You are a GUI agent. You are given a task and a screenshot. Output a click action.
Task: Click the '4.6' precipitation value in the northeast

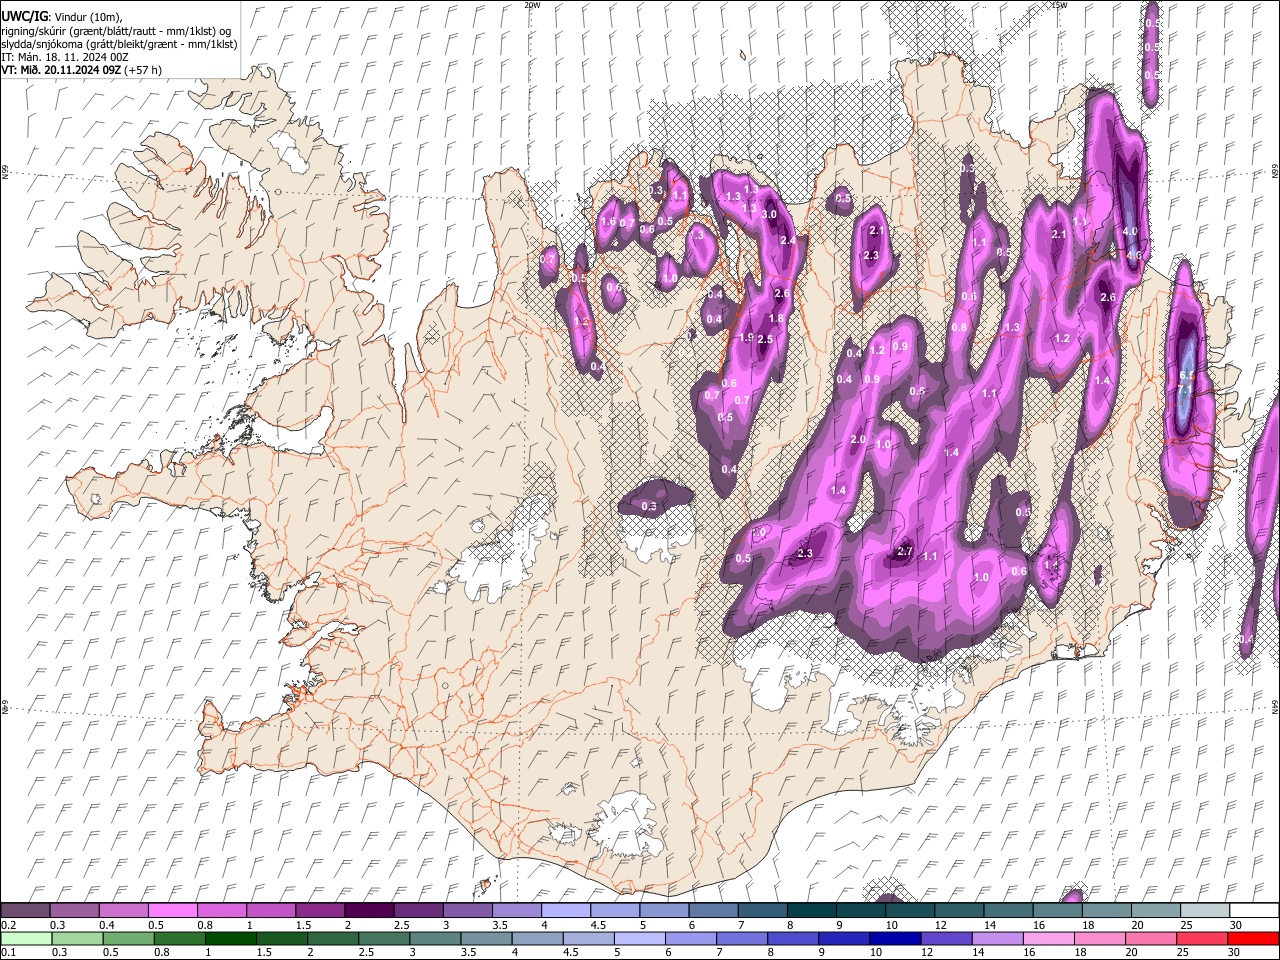pyautogui.click(x=1134, y=255)
